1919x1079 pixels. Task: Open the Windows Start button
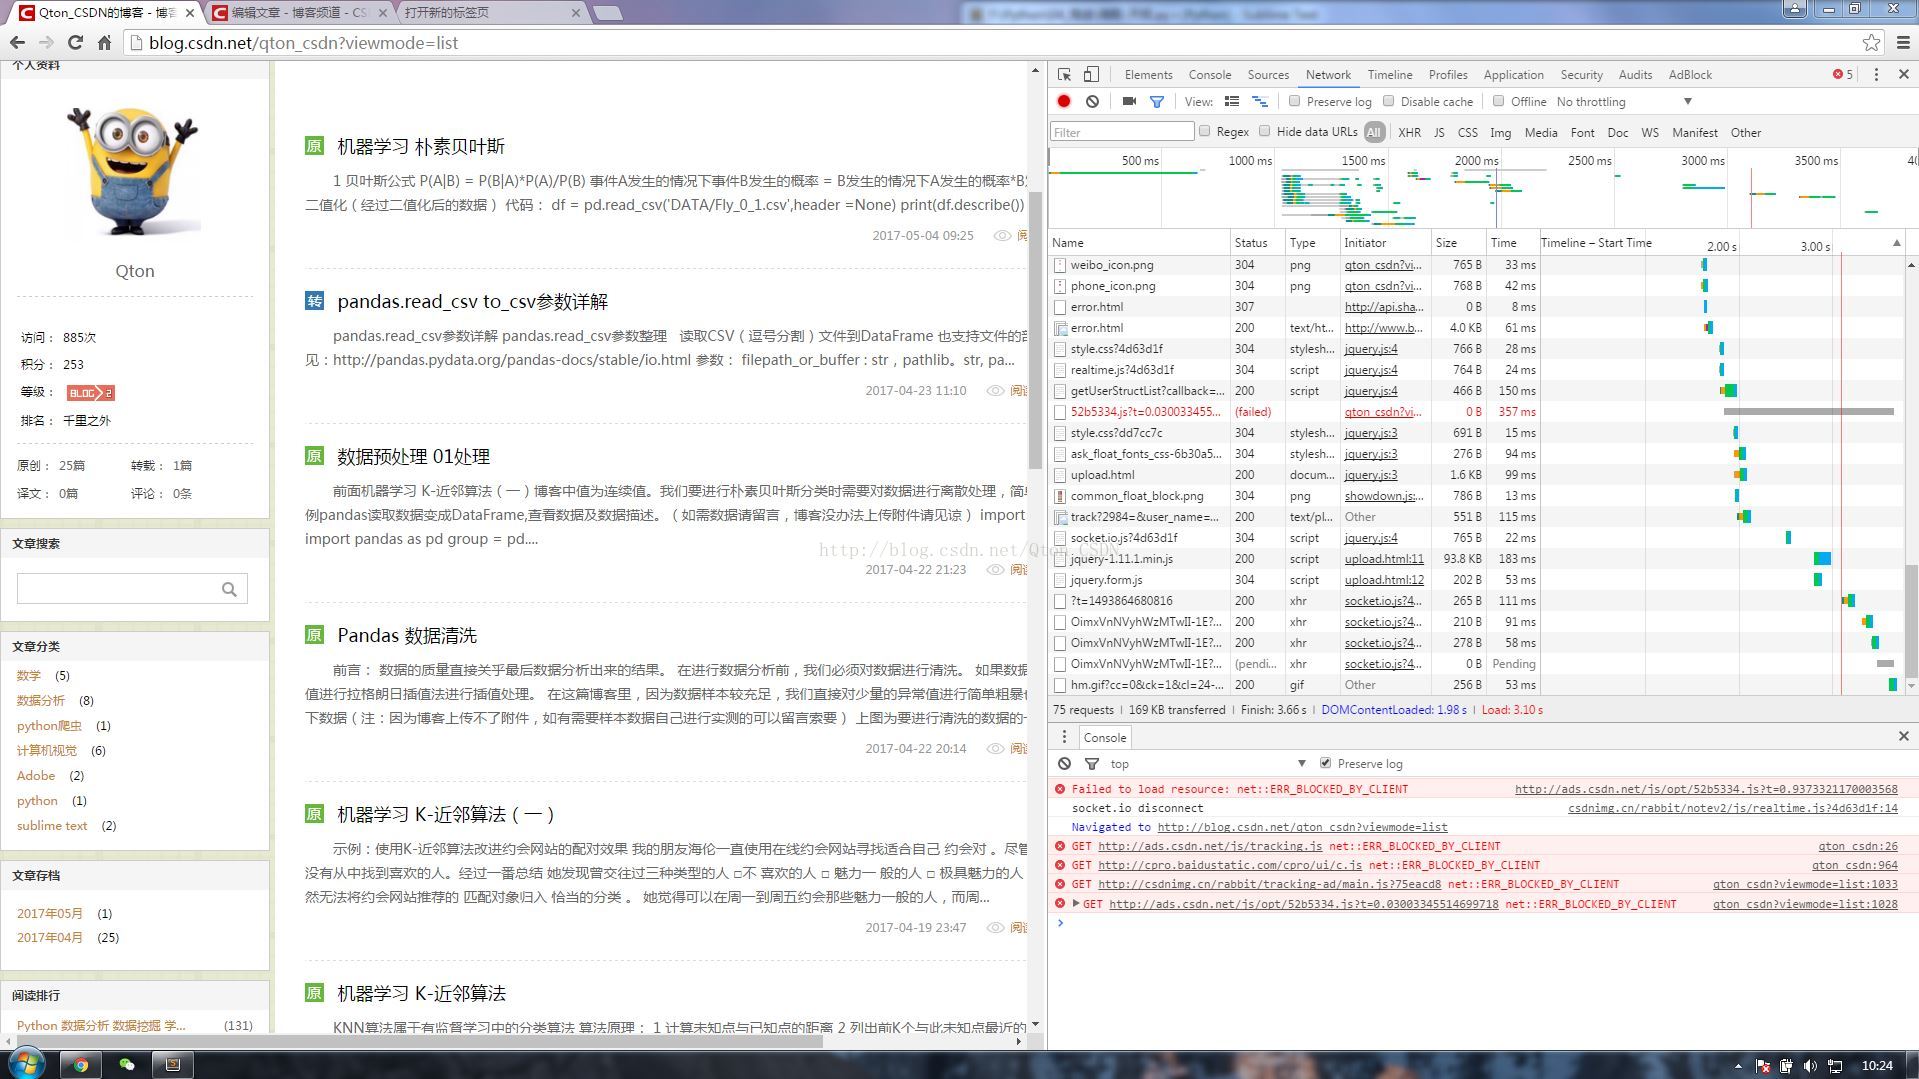[x=27, y=1063]
